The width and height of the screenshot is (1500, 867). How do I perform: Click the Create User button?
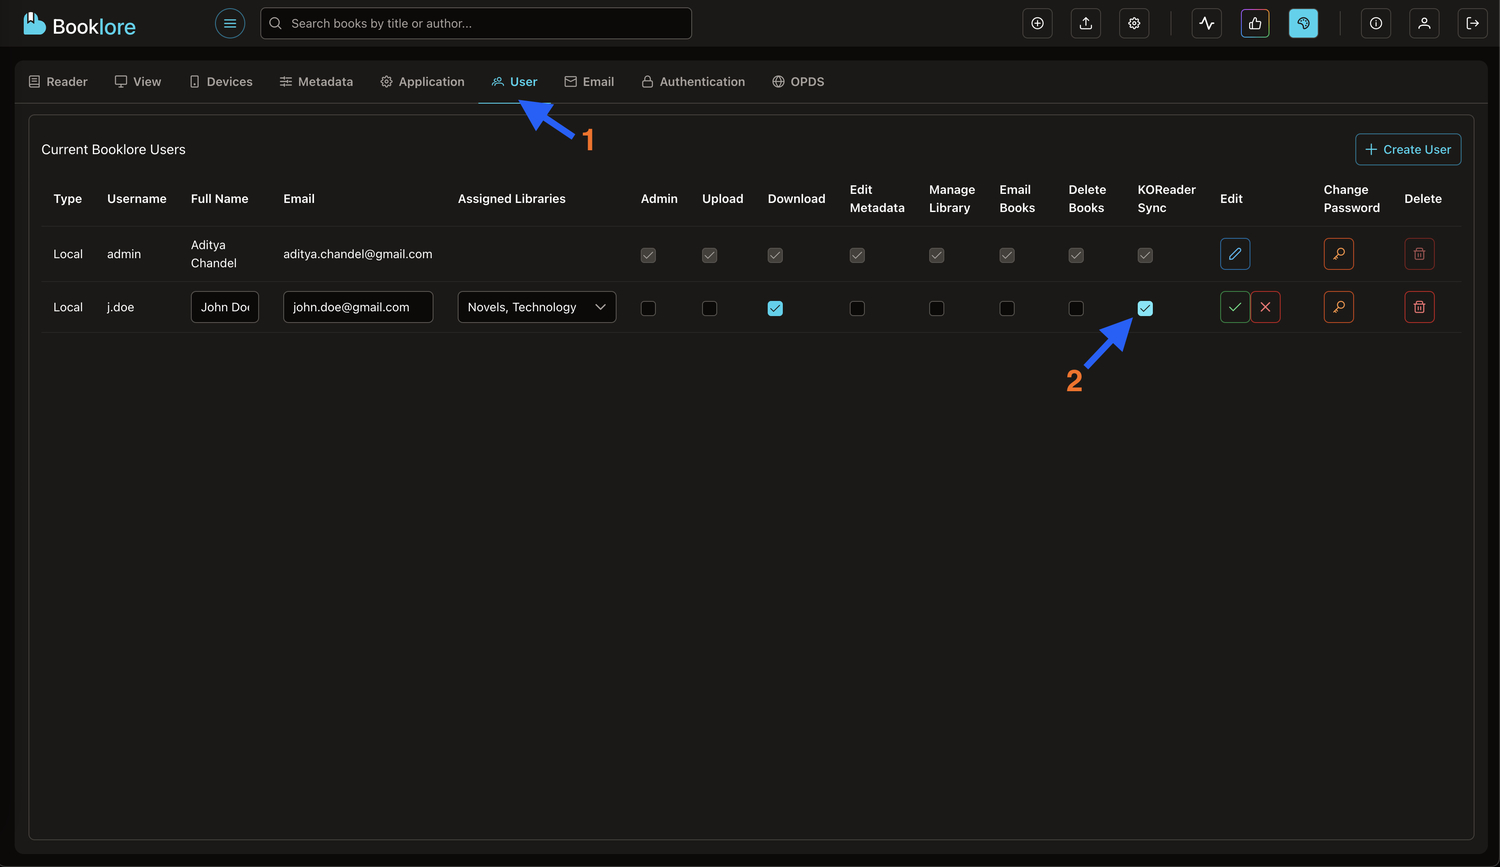pyautogui.click(x=1407, y=149)
